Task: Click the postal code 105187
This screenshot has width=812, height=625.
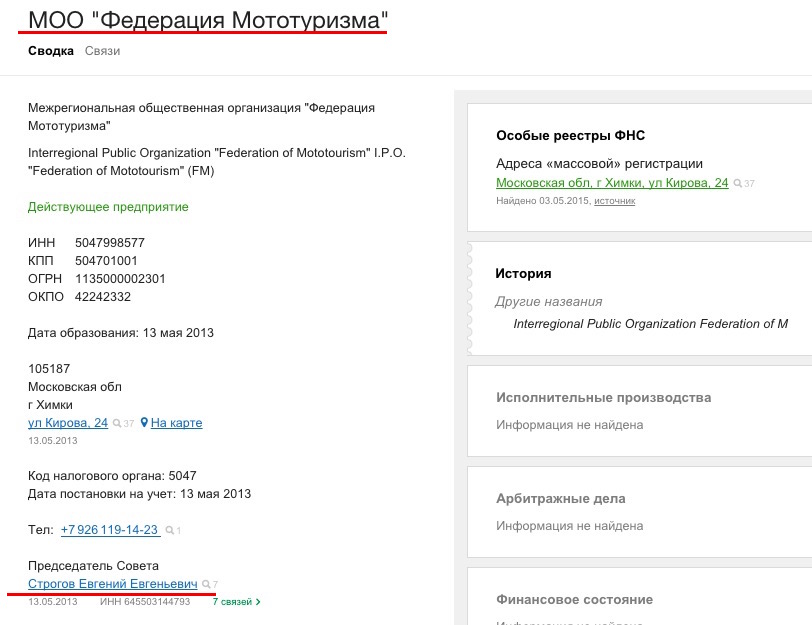Action: click(49, 369)
